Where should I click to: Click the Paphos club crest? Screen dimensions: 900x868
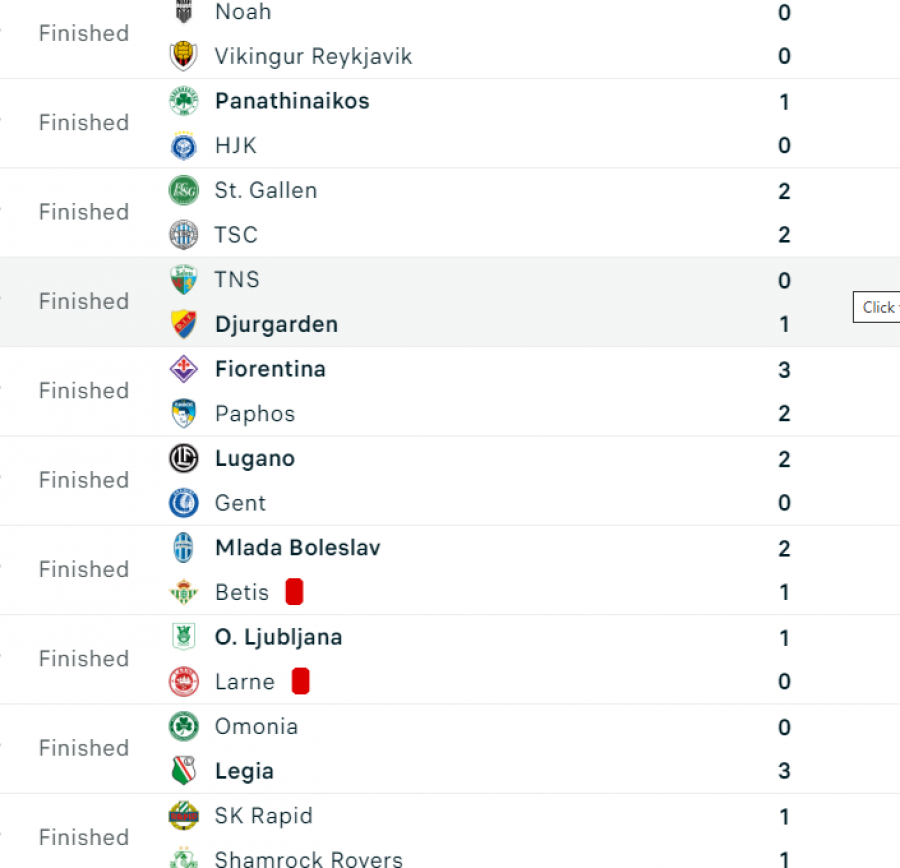(x=184, y=414)
